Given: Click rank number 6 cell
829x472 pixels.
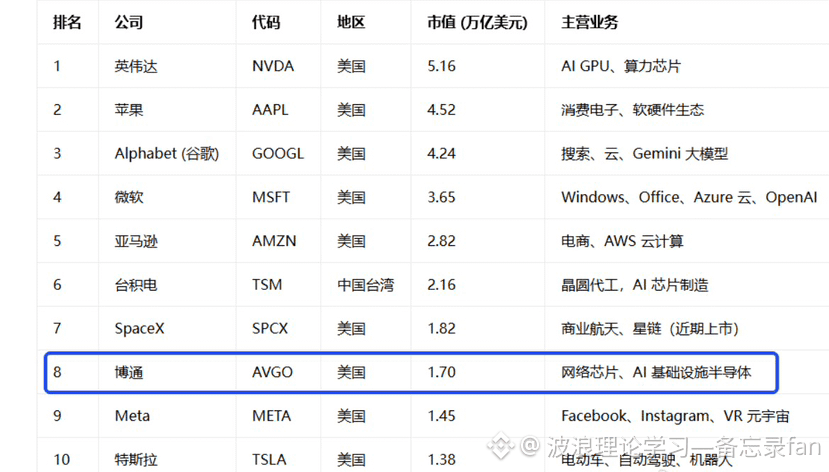Looking at the screenshot, I should point(57,285).
